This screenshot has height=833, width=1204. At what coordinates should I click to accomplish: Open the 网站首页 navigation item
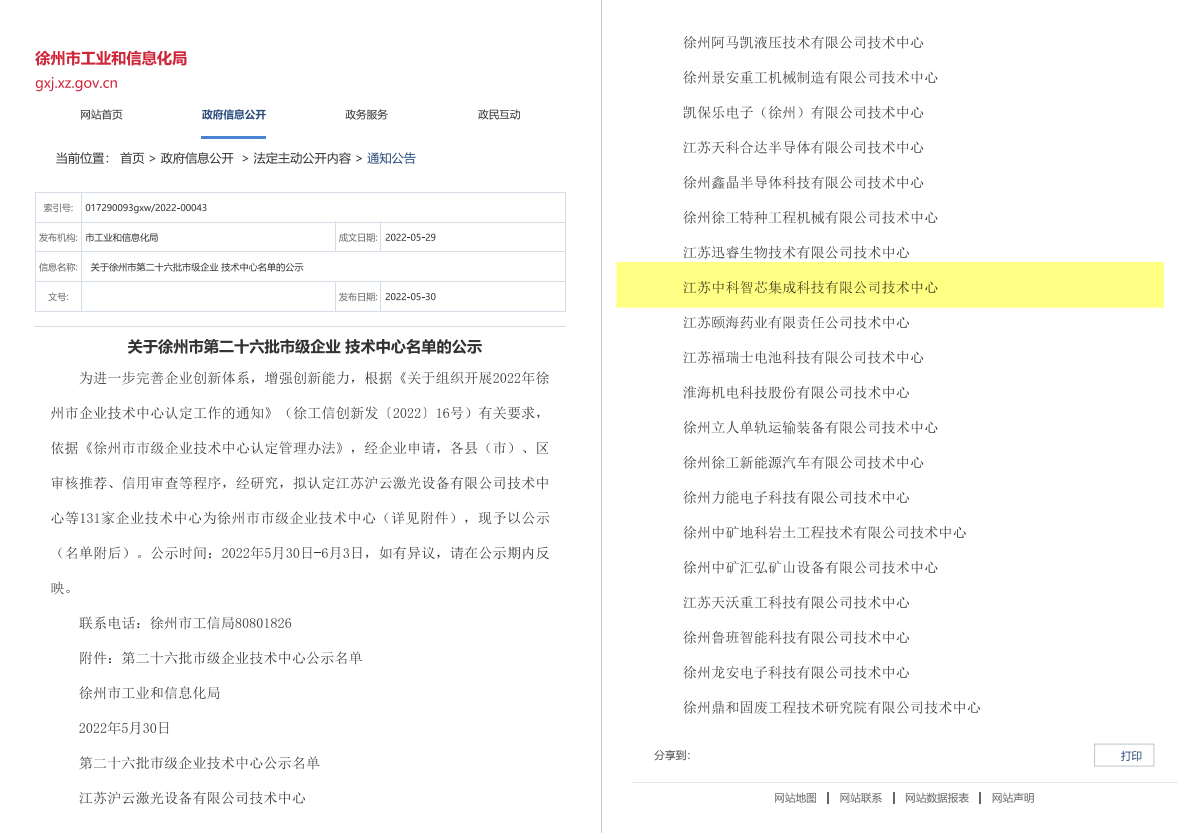[x=101, y=115]
